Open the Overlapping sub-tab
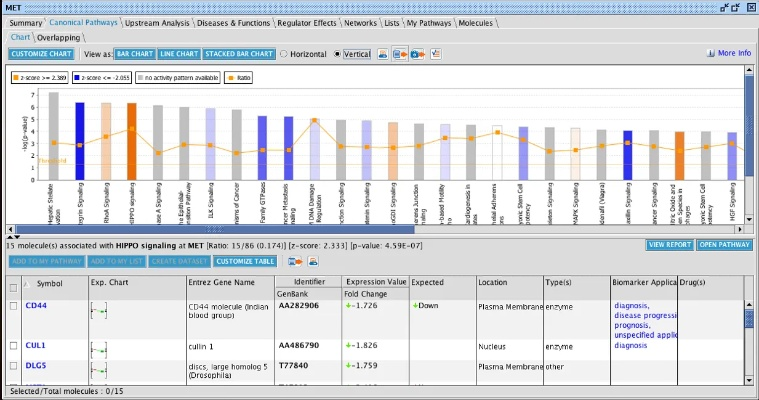The height and width of the screenshot is (400, 759). point(57,37)
